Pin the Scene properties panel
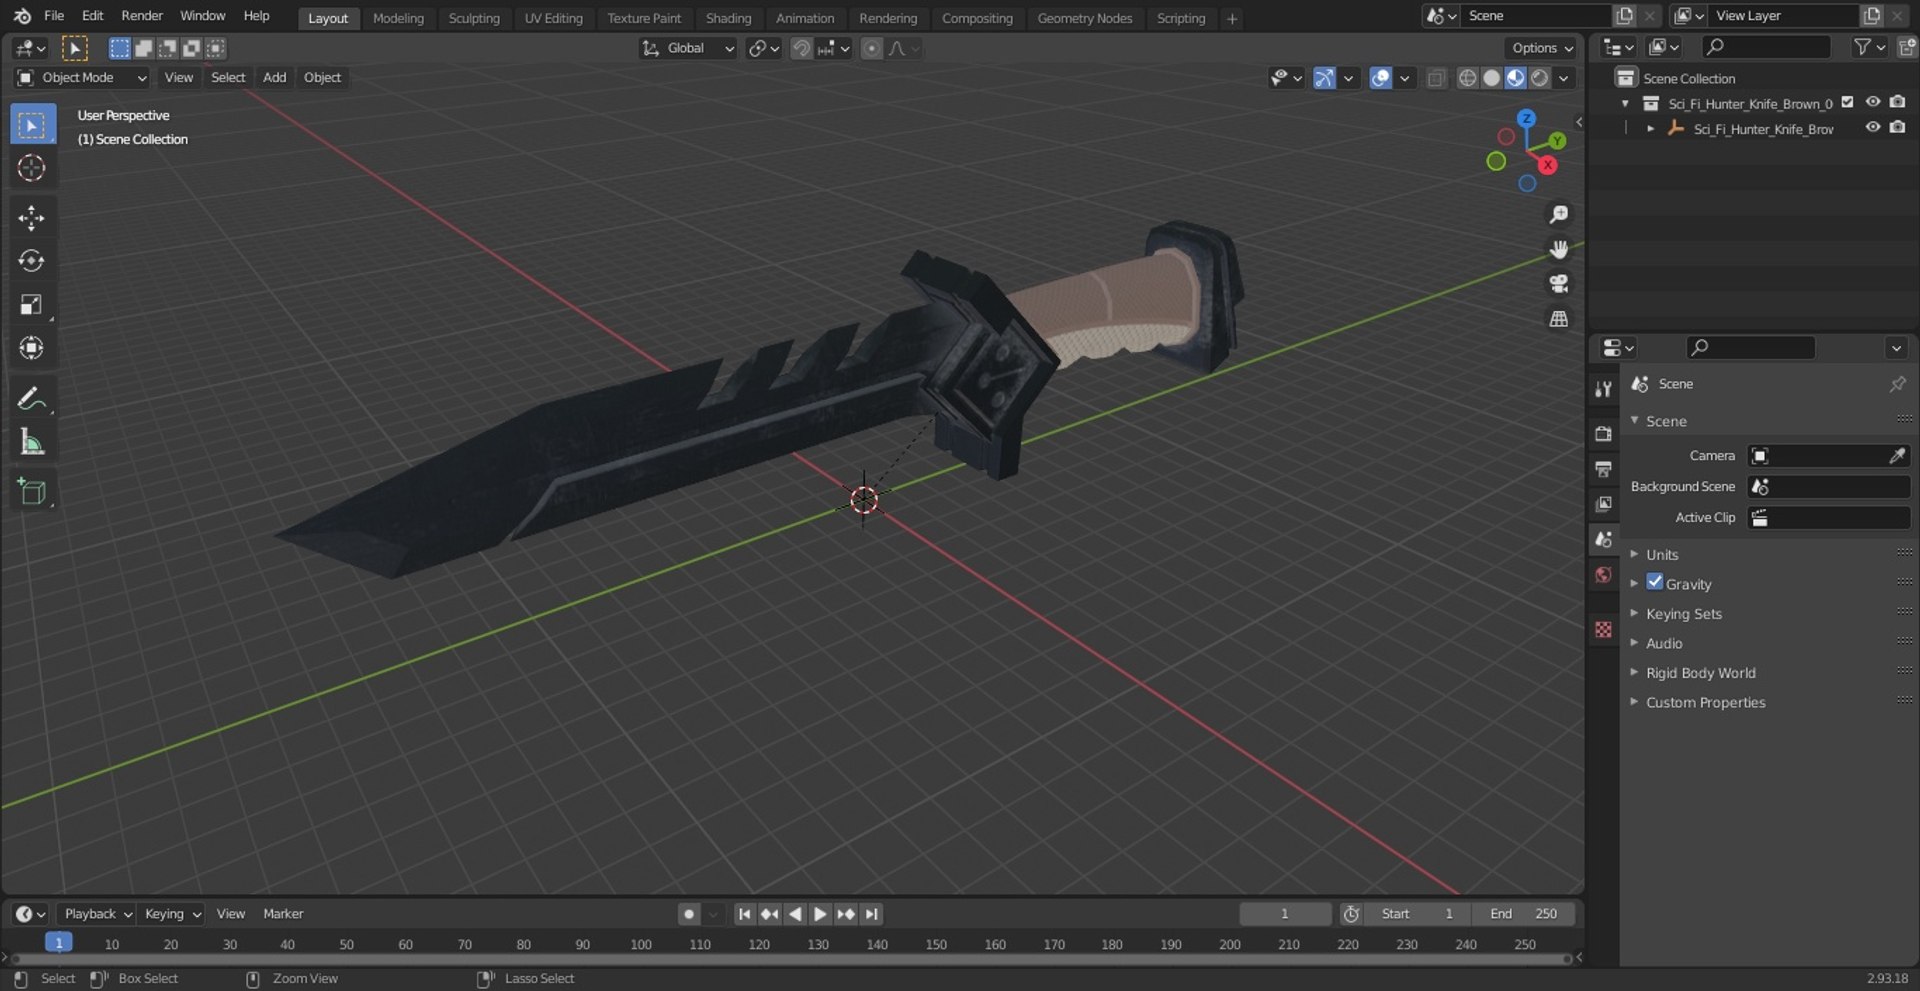1920x991 pixels. click(1897, 384)
